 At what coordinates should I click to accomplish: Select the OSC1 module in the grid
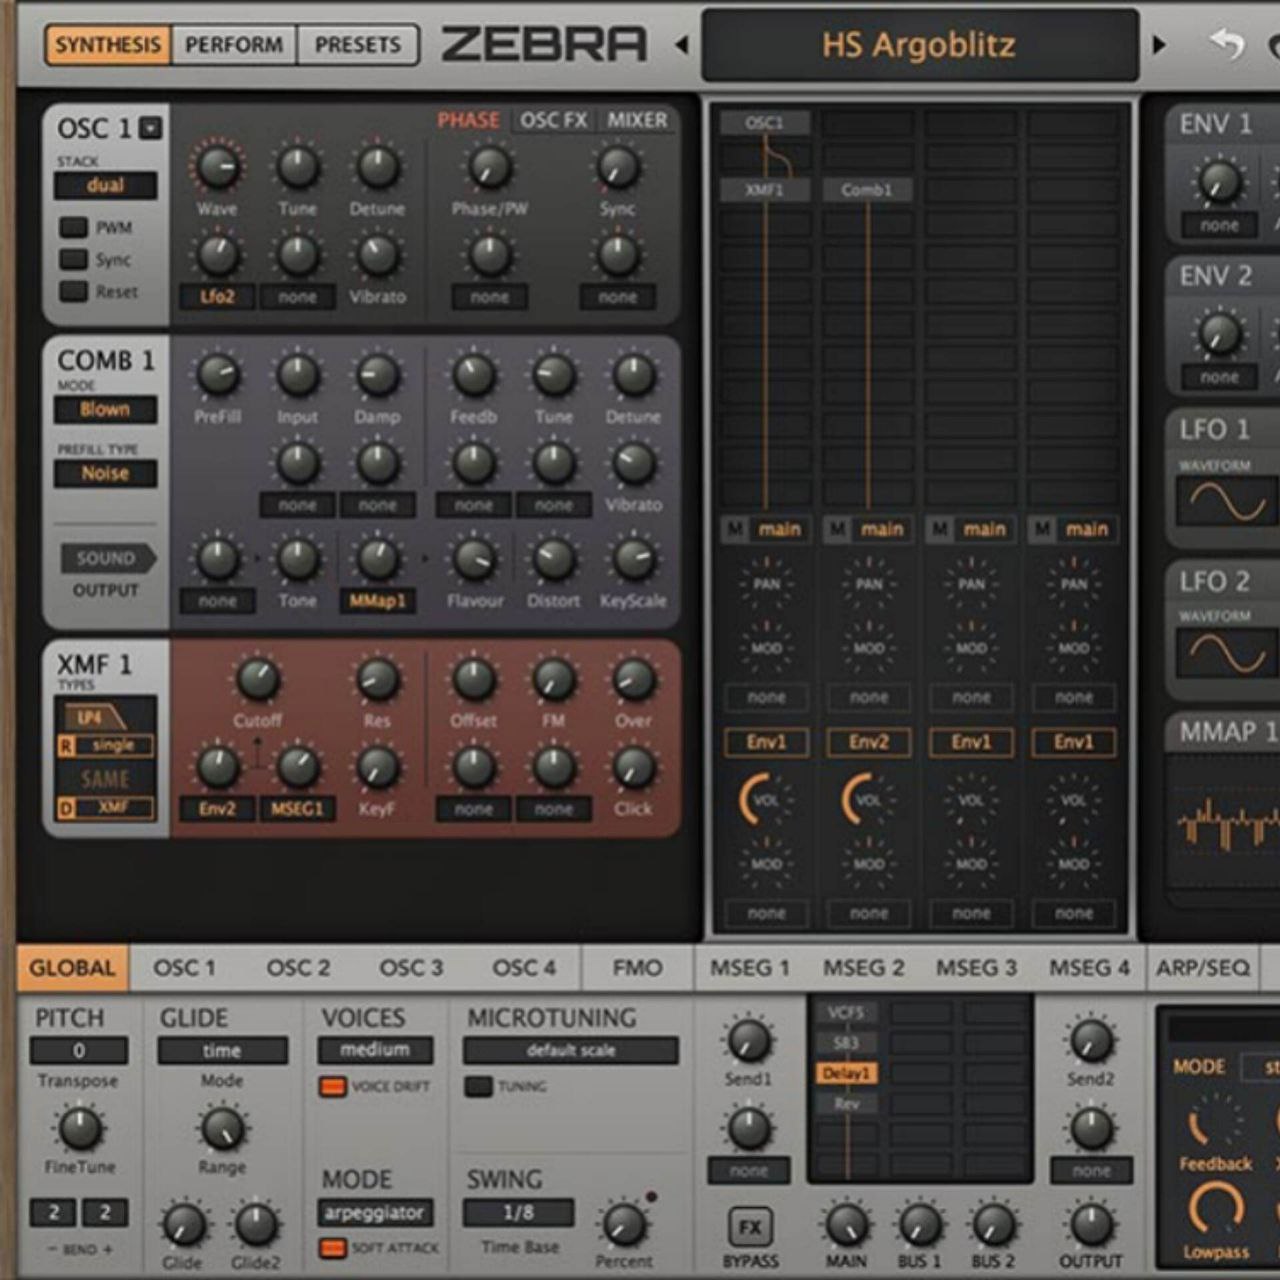coord(765,123)
